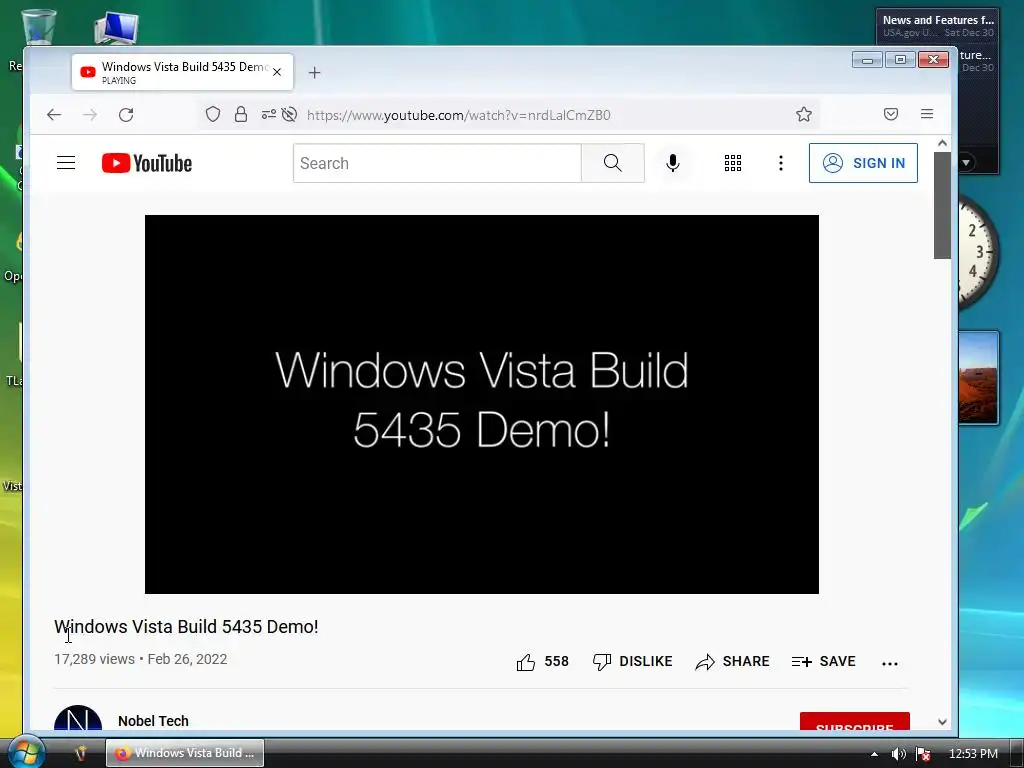Click the page scrollbar up arrow
Image resolution: width=1024 pixels, height=768 pixels.
942,143
